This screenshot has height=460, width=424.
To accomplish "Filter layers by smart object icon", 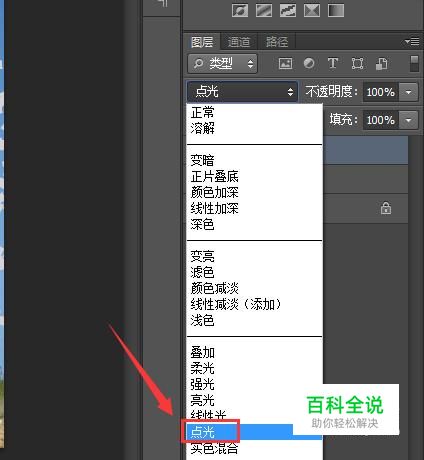I will click(382, 63).
